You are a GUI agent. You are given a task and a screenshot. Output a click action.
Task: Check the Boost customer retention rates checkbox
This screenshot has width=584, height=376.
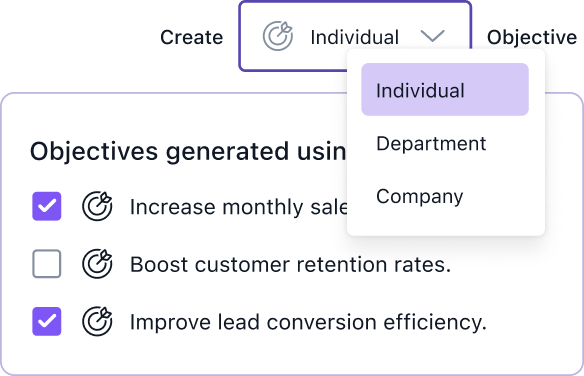[x=47, y=264]
